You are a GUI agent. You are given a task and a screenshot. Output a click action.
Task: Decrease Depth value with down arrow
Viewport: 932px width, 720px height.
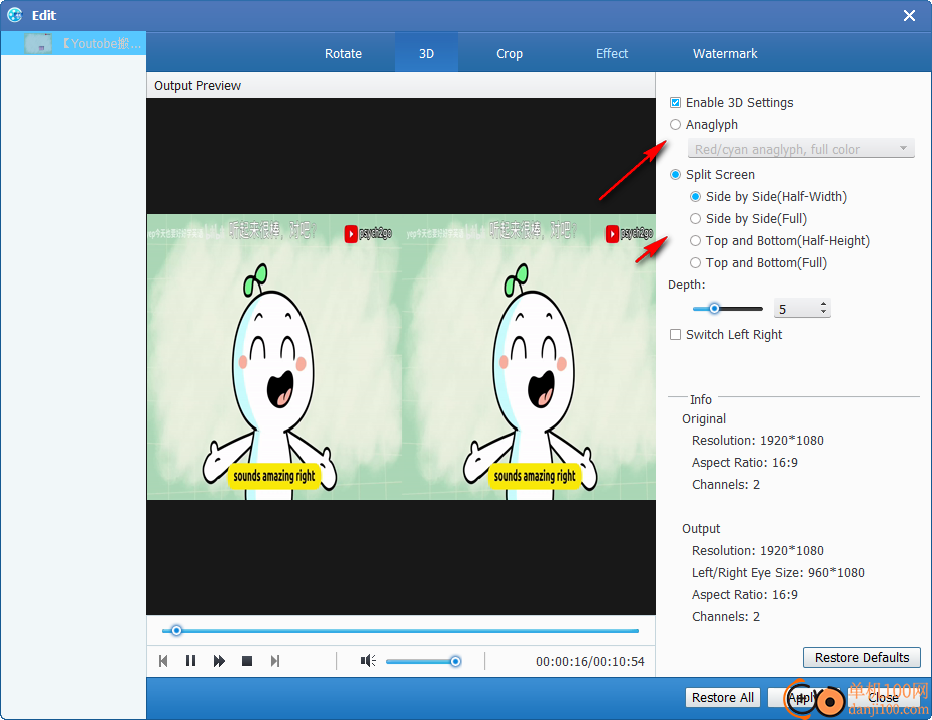click(x=823, y=313)
